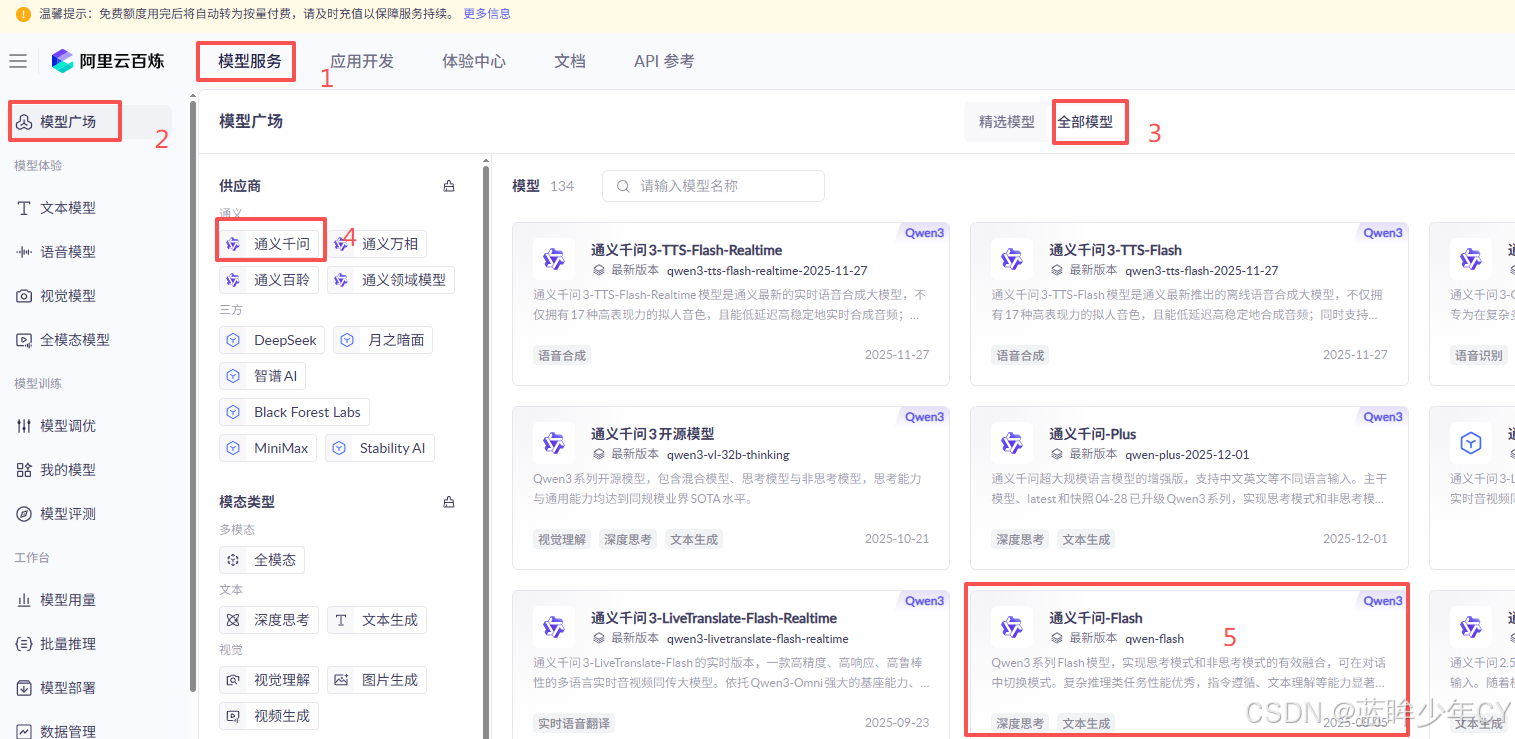Filter by 月之暗面 provider
Image resolution: width=1515 pixels, height=739 pixels.
[383, 340]
